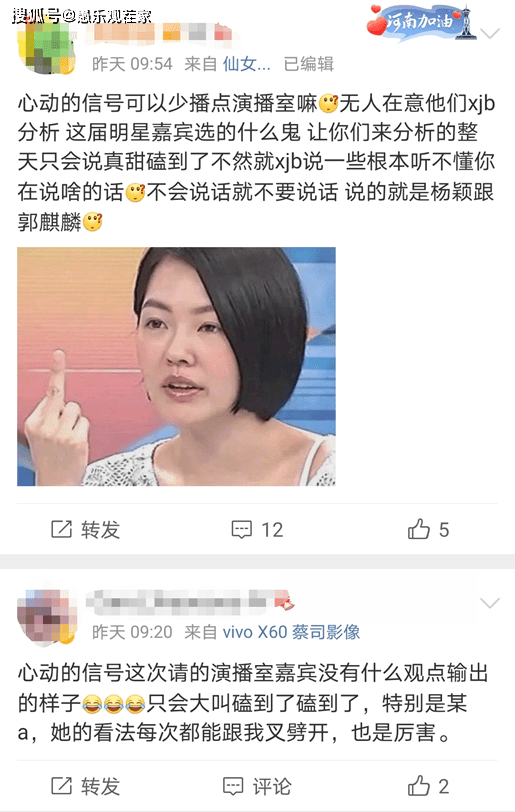Tap the repost icon on first post
The height and width of the screenshot is (812, 515).
click(61, 529)
